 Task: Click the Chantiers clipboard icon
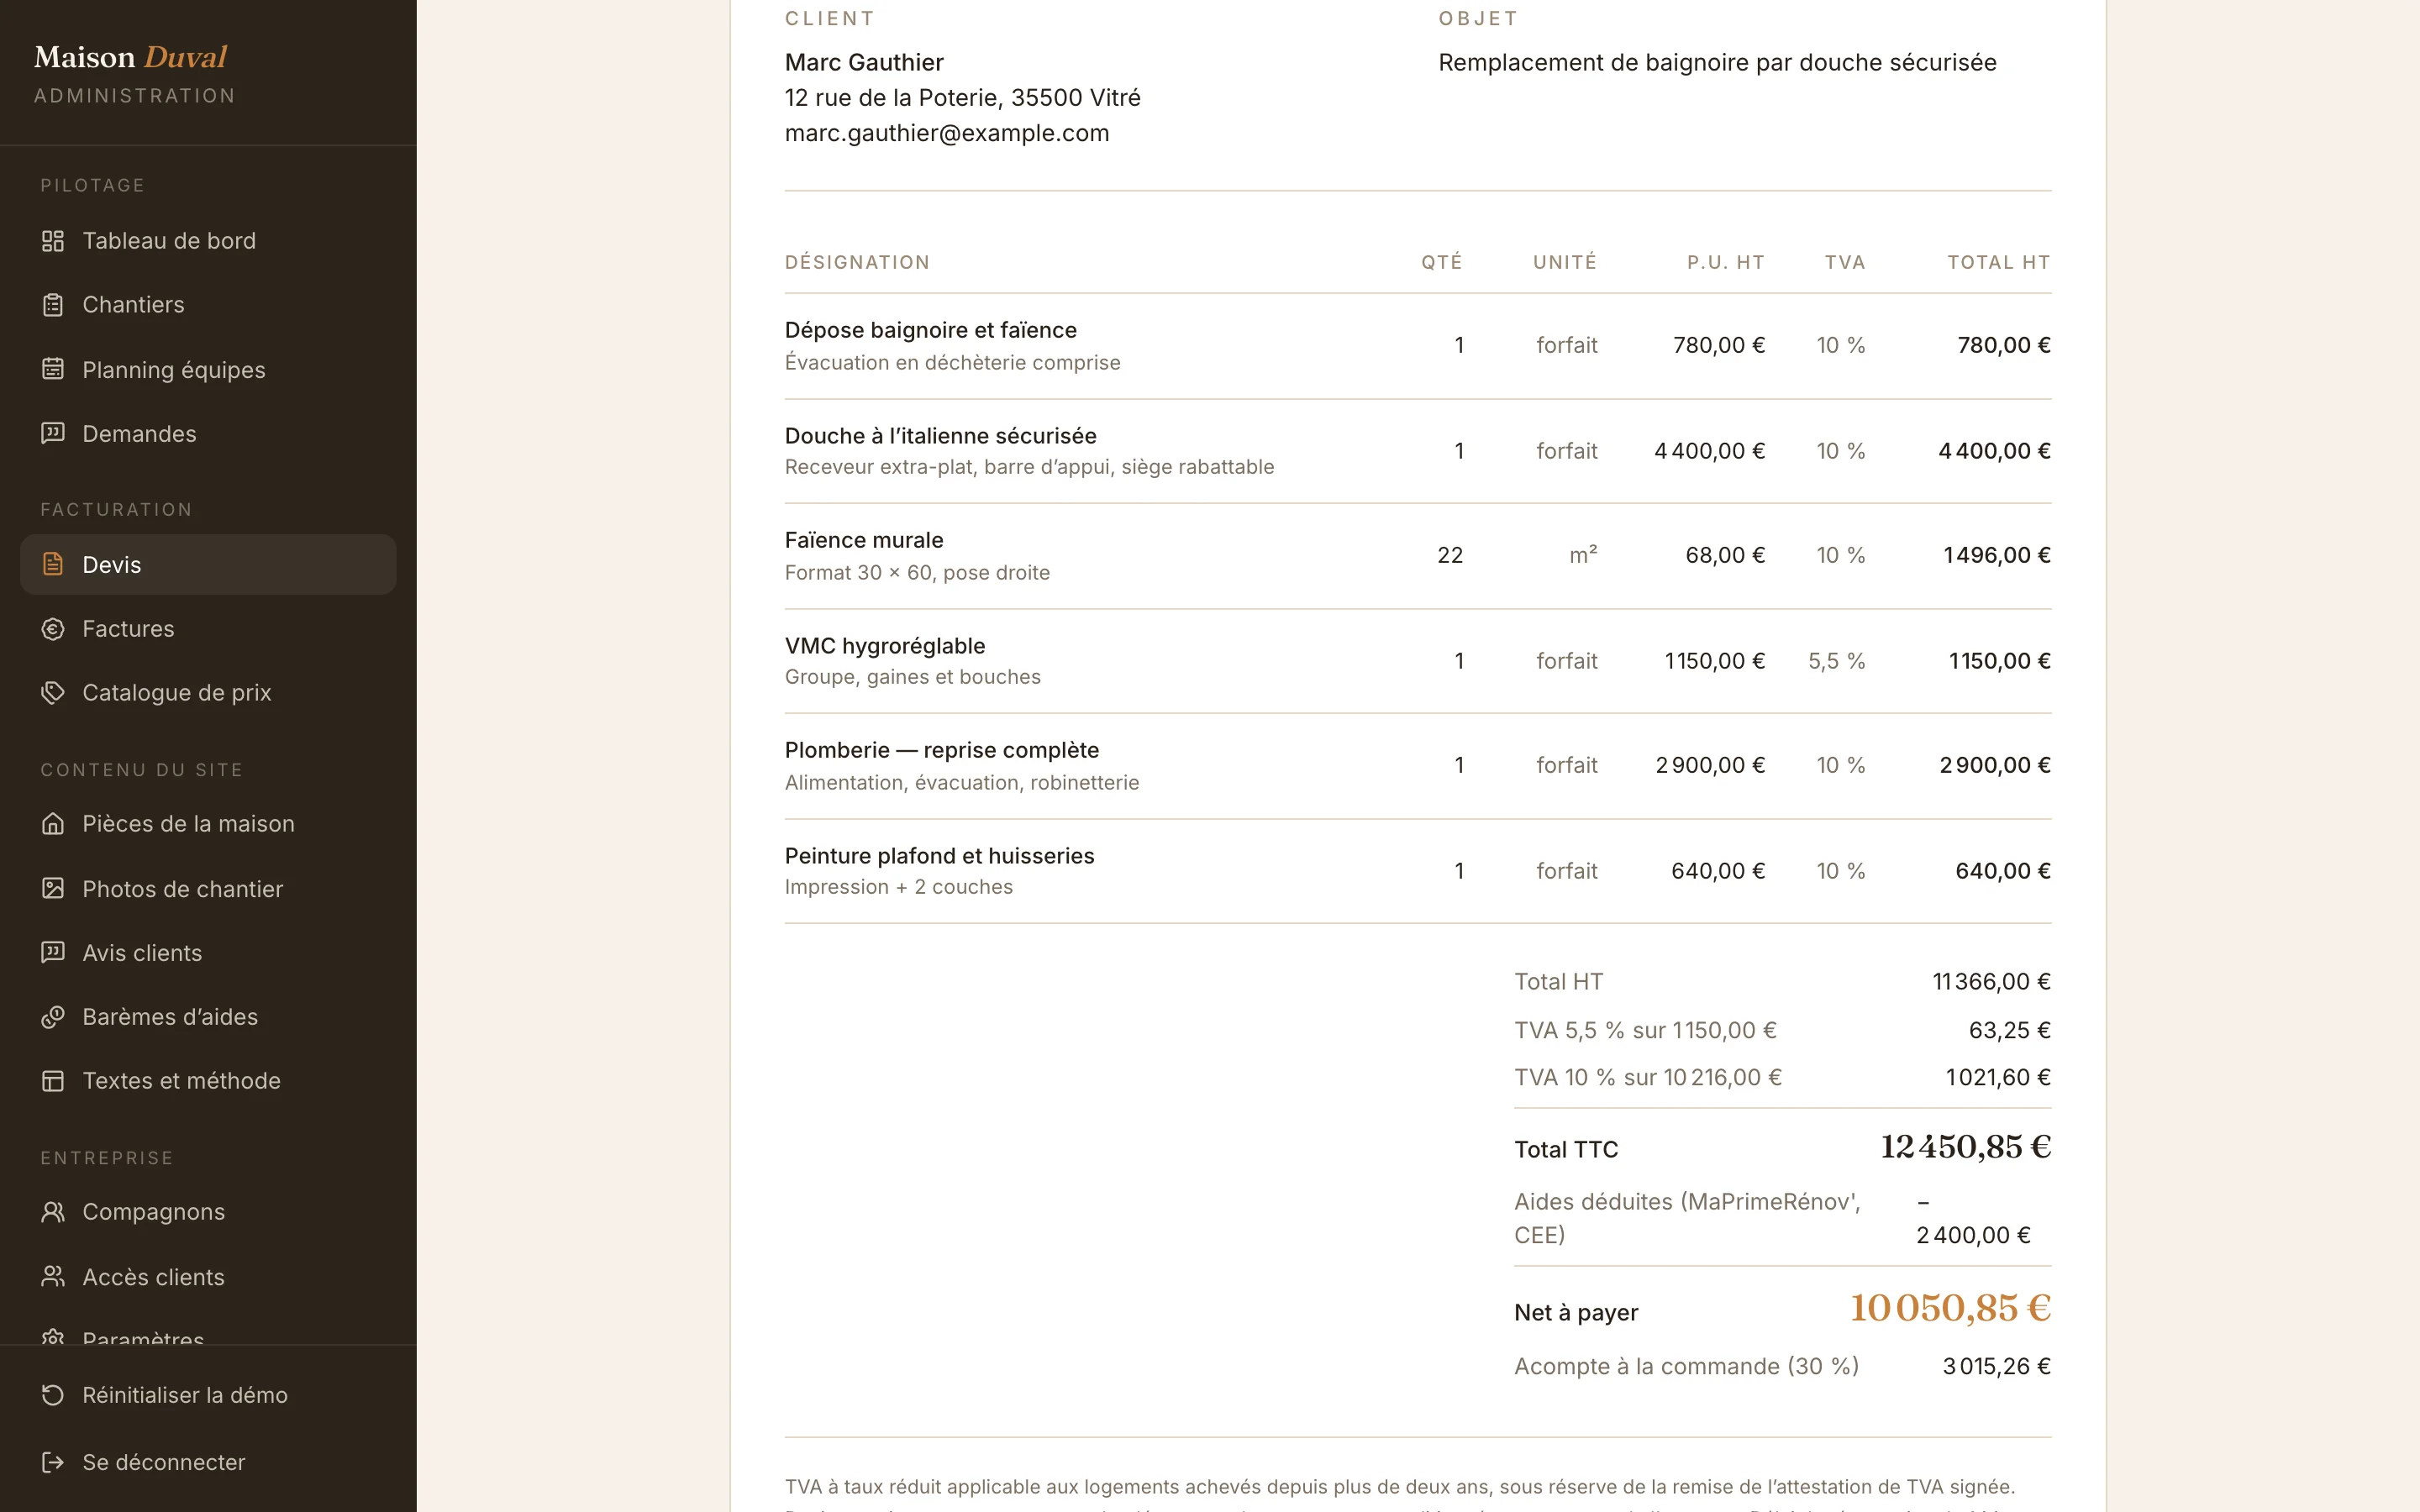(53, 305)
